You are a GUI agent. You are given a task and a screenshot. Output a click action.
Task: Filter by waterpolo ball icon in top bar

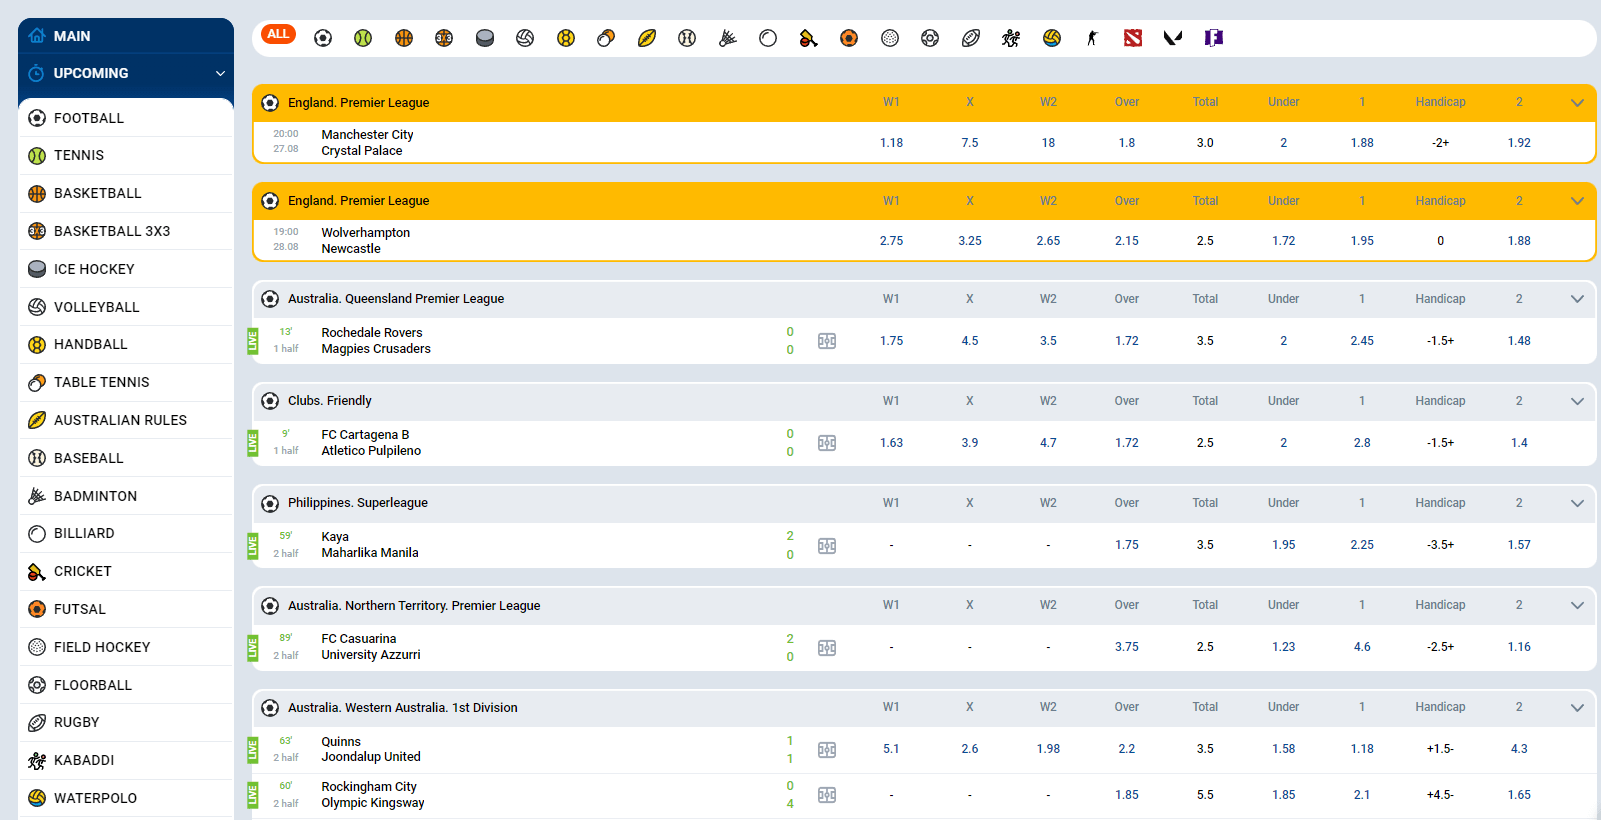click(x=1052, y=38)
